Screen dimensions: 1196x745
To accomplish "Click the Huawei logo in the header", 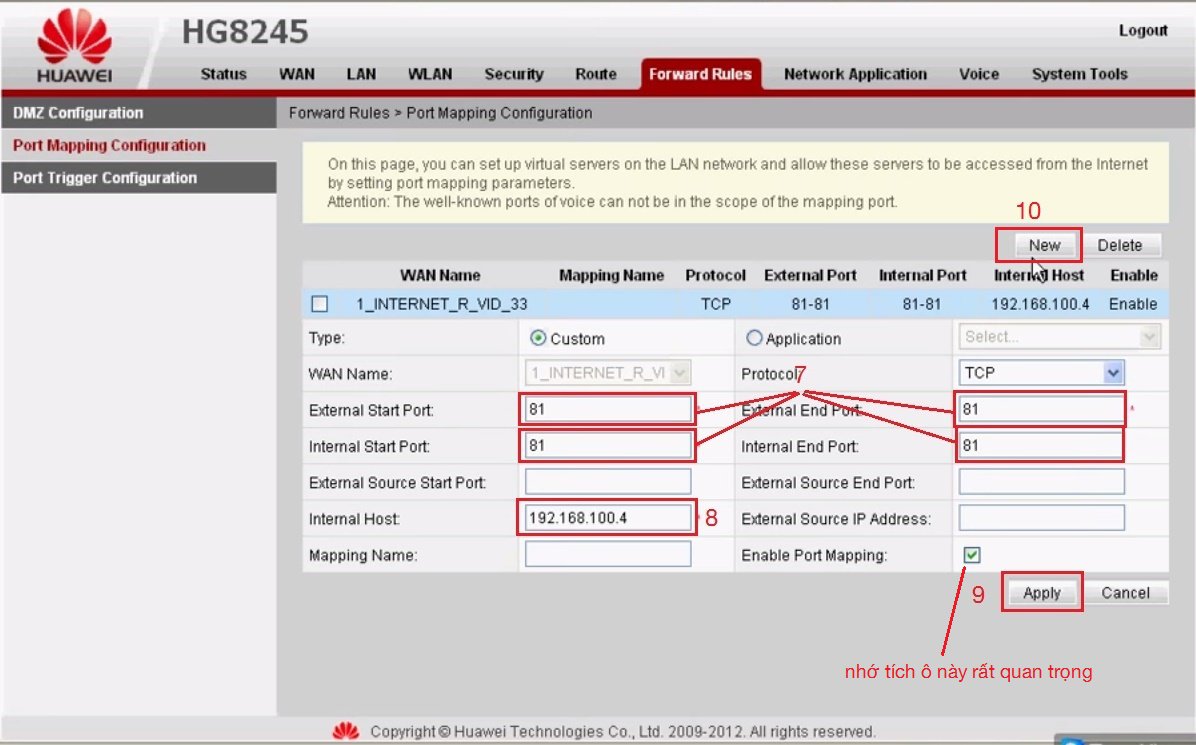I will click(x=74, y=44).
